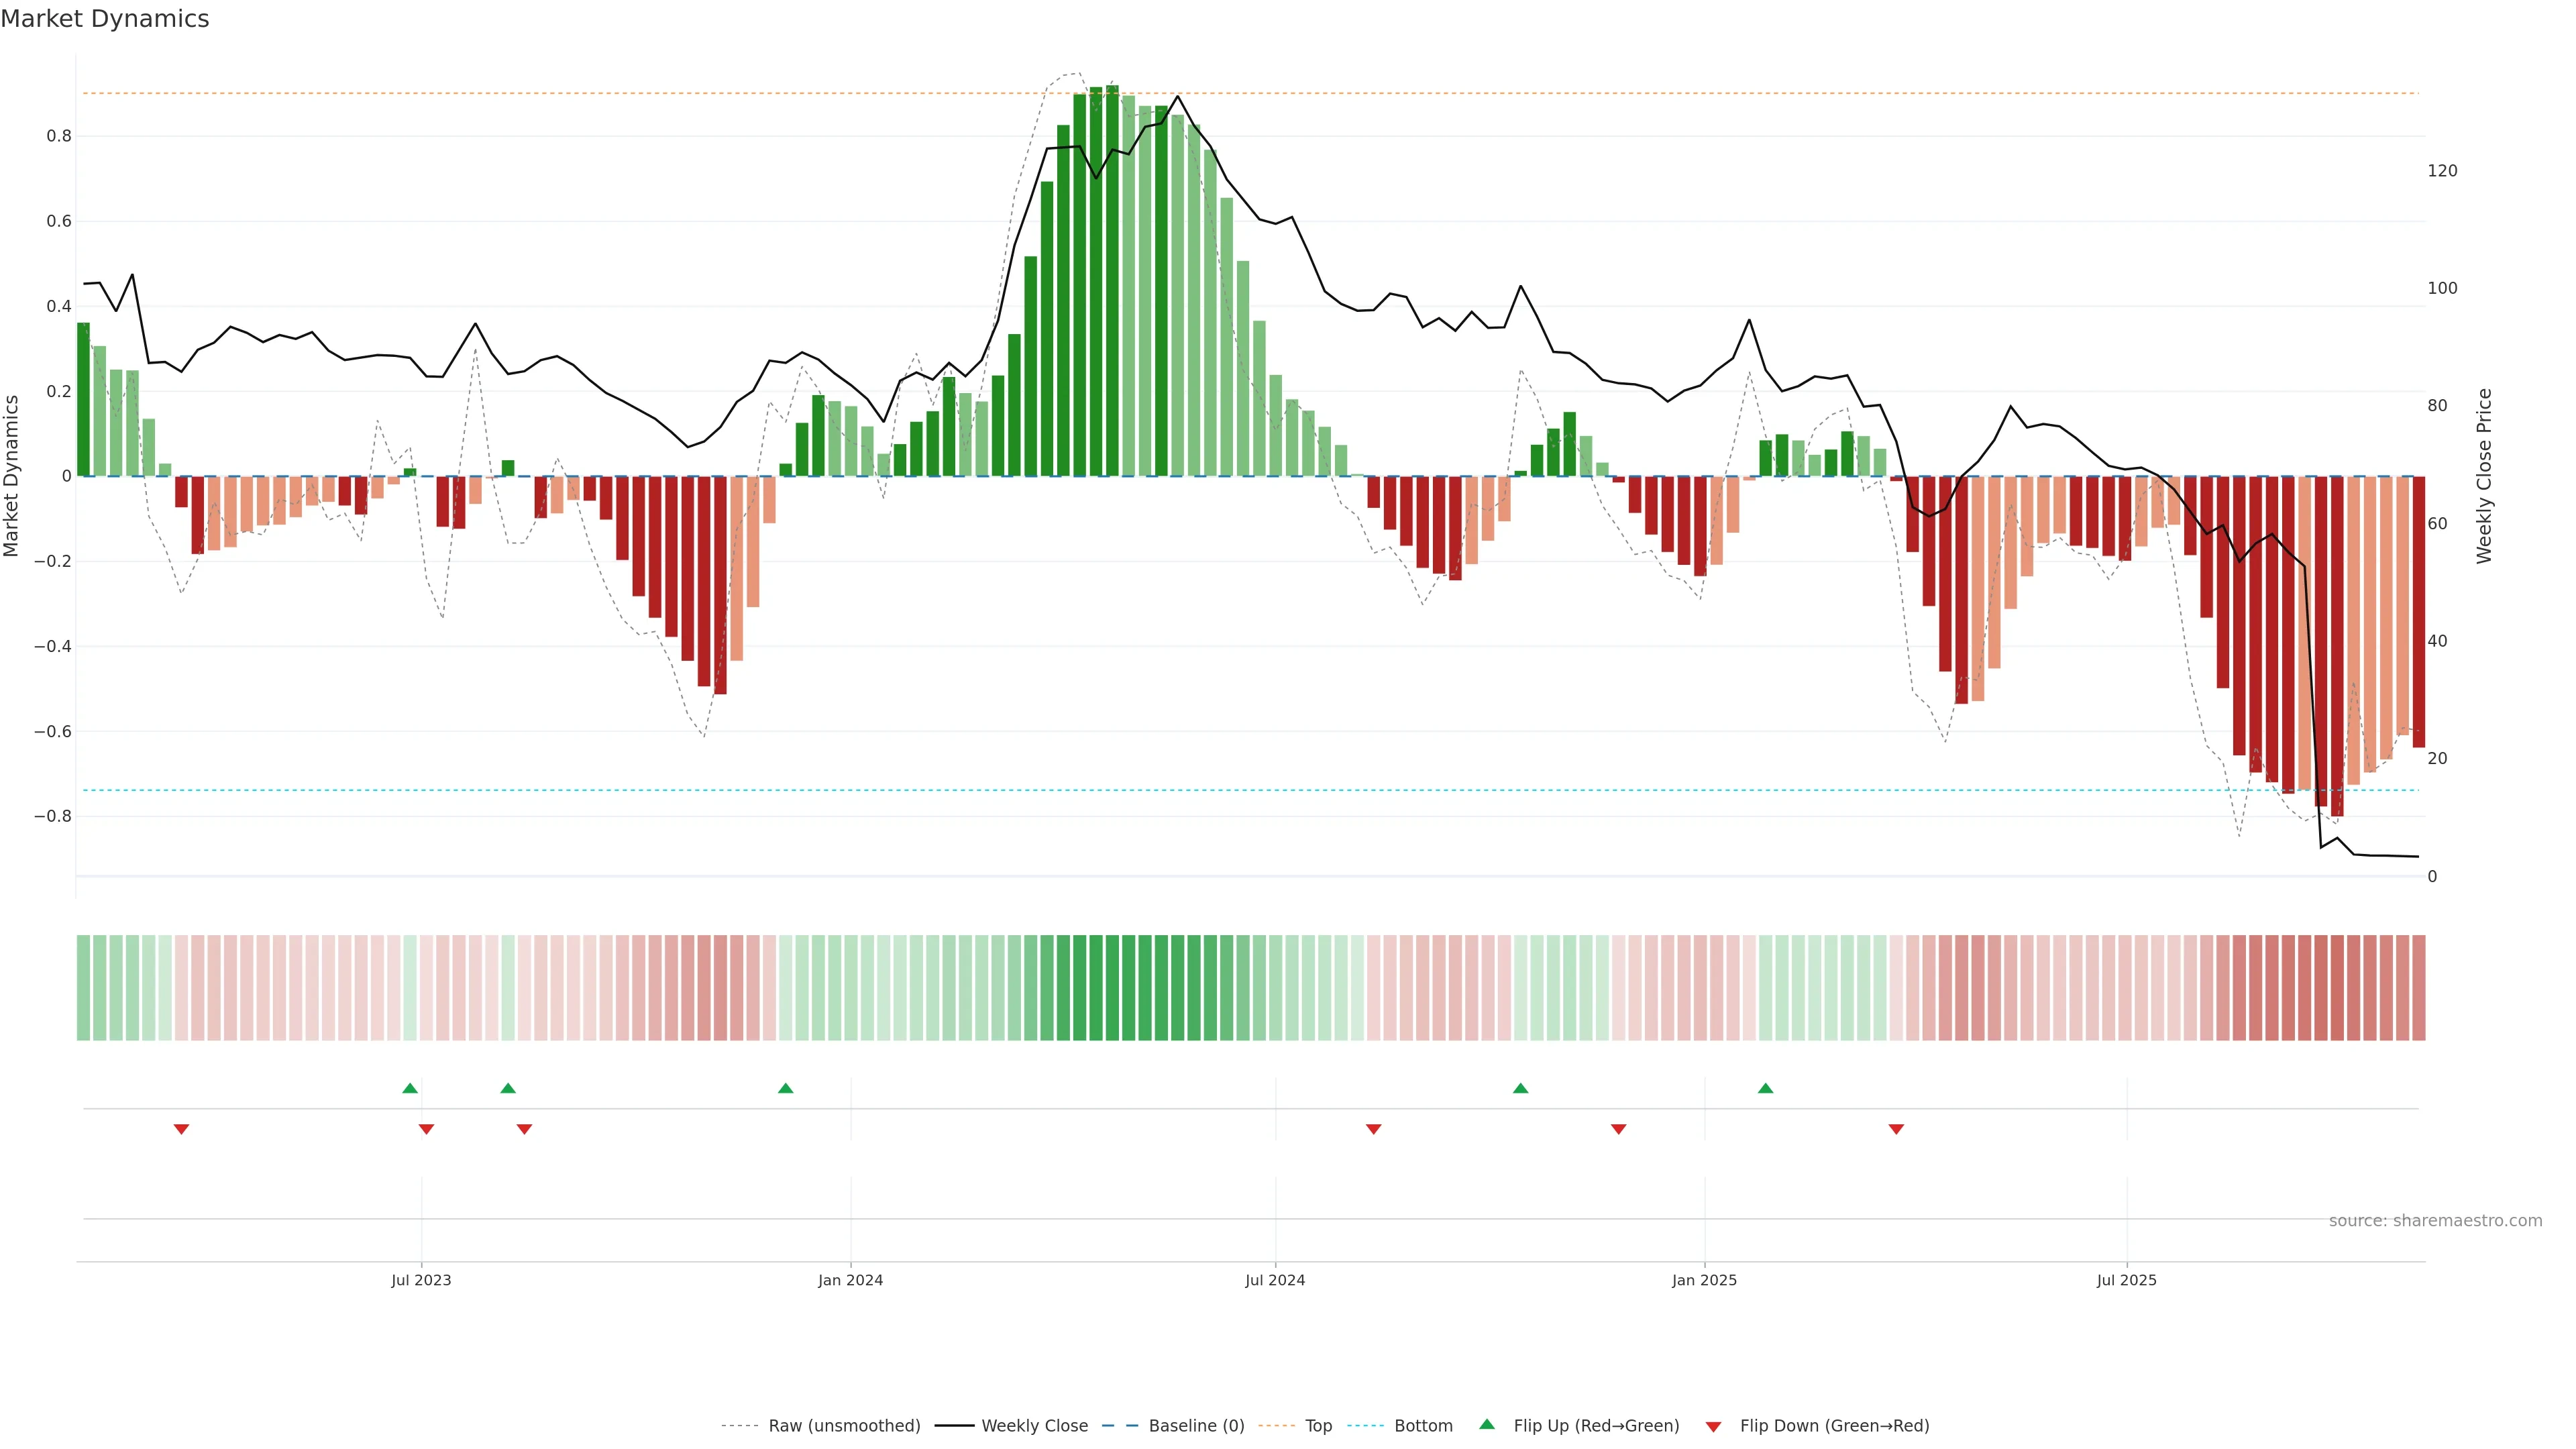Image resolution: width=2576 pixels, height=1449 pixels.
Task: Toggle the Weekly Close series in legend
Action: [x=1034, y=1426]
